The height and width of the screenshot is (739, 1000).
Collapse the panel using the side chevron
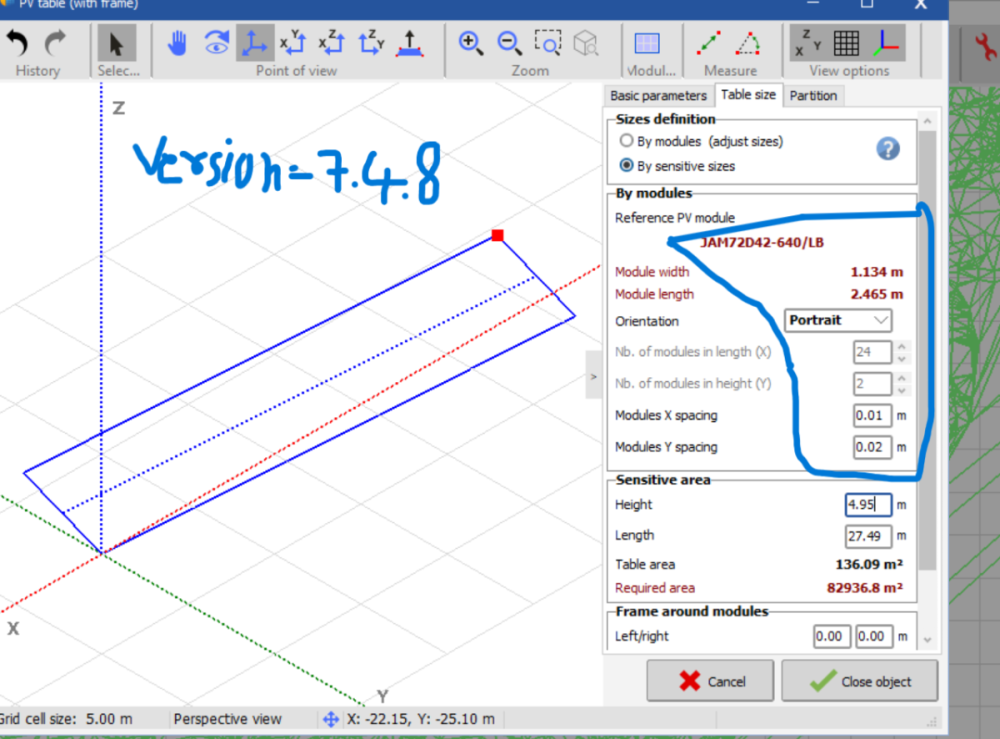[x=593, y=376]
